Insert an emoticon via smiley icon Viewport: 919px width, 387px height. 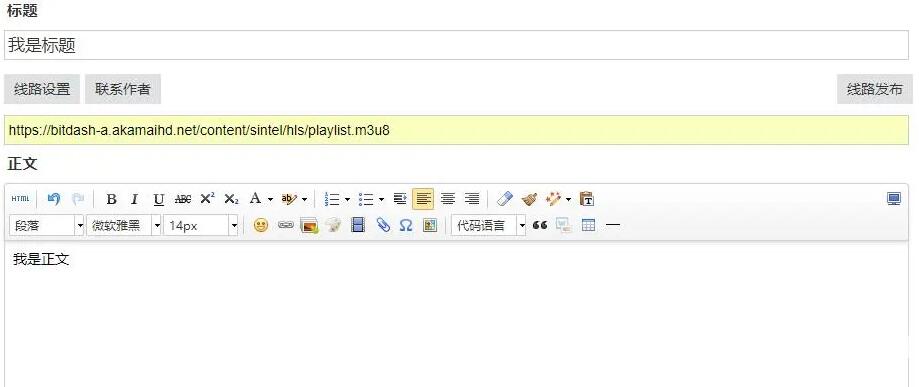pos(261,225)
